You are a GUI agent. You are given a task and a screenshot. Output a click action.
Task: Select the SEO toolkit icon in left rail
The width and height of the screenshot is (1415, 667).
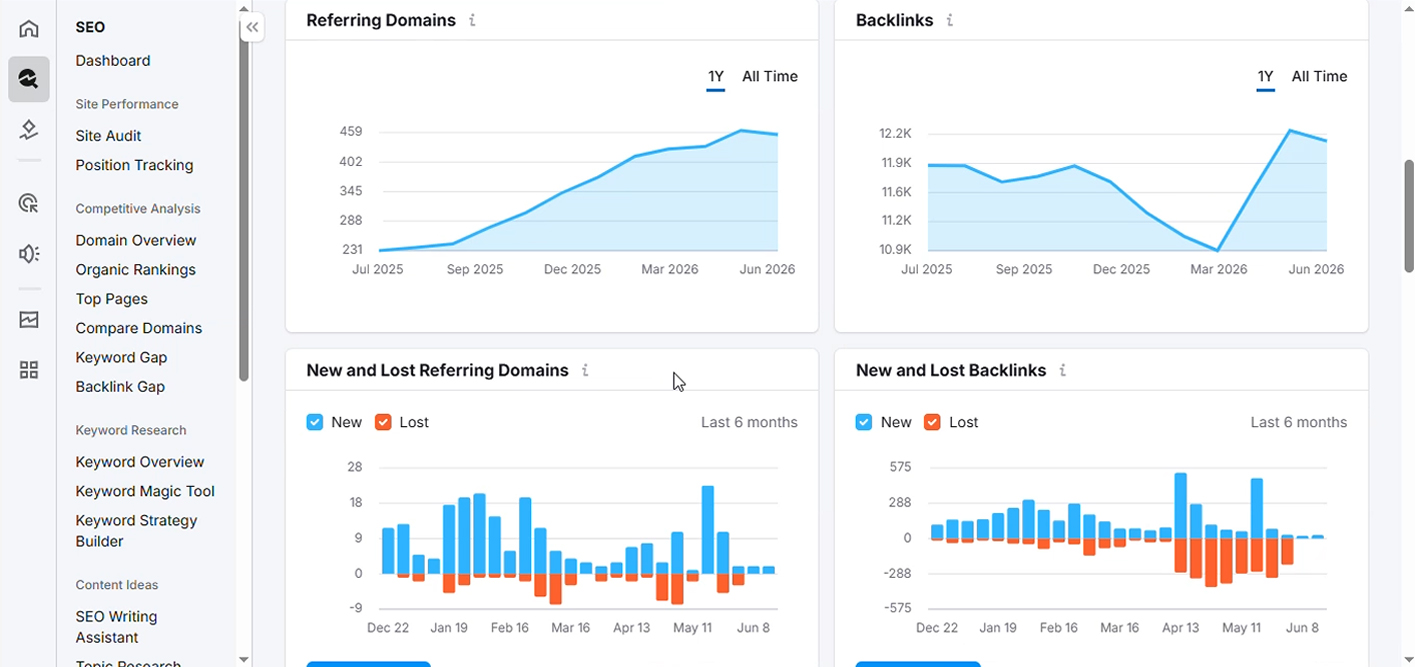click(x=29, y=79)
